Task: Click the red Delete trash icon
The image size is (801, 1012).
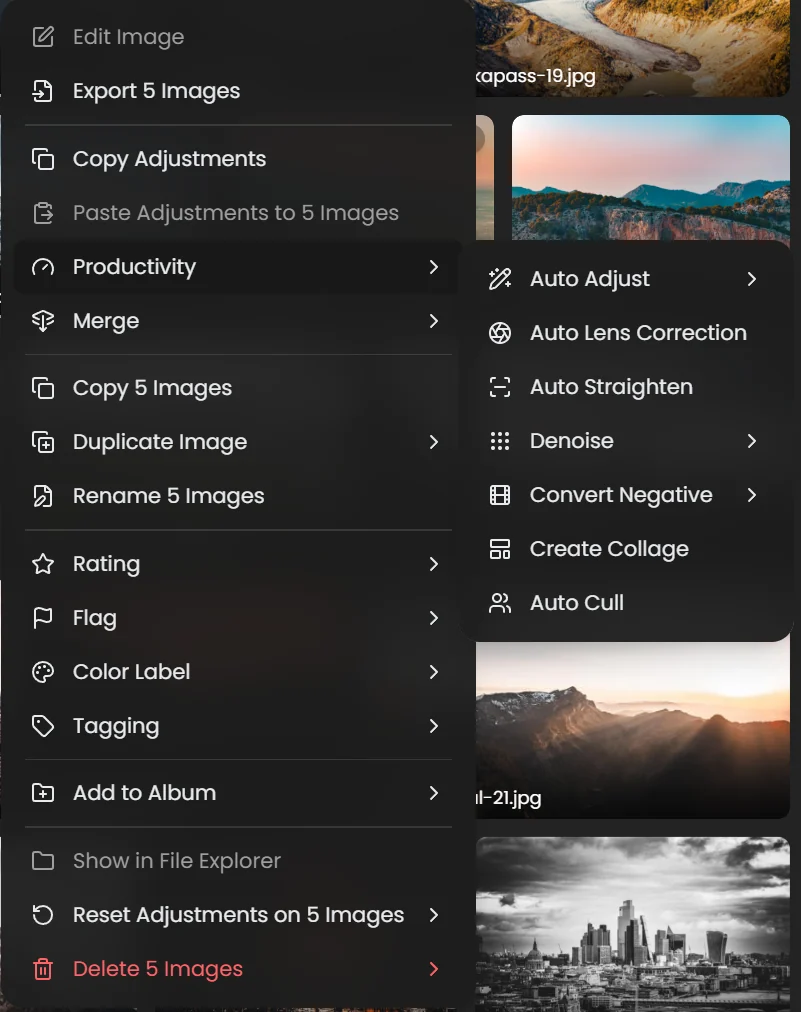Action: tap(43, 969)
